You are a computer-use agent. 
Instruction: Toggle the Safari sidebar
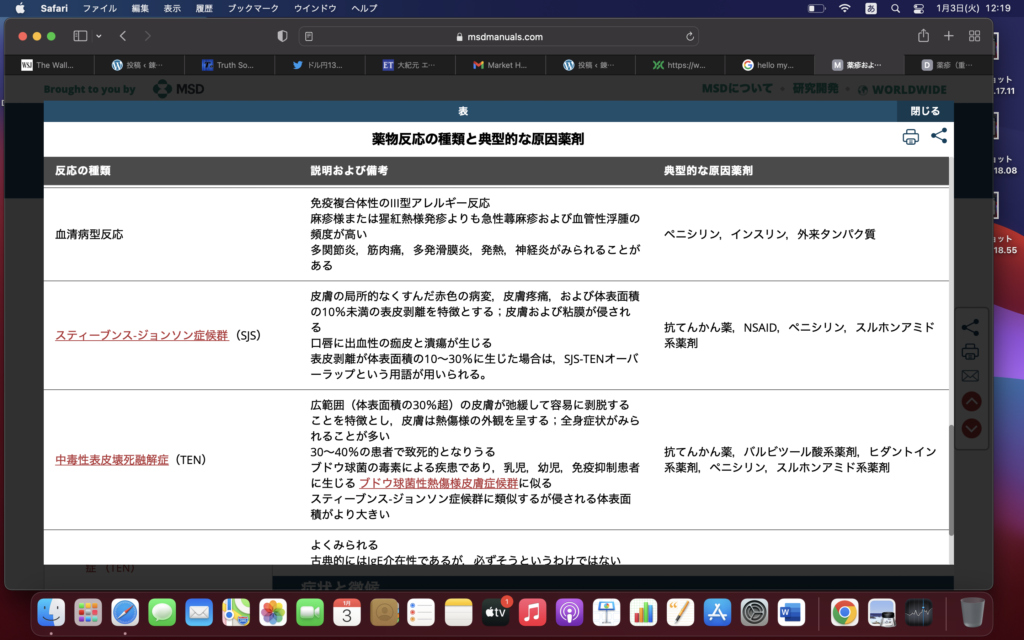(x=80, y=36)
